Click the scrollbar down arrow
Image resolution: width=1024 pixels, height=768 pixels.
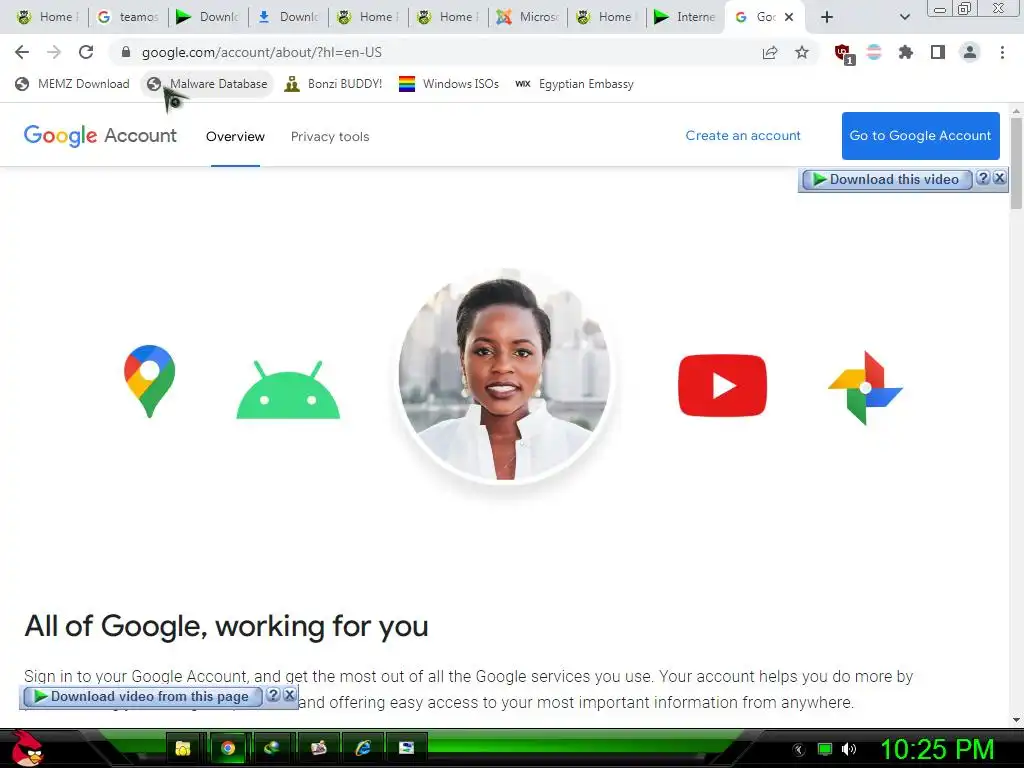click(x=1016, y=720)
